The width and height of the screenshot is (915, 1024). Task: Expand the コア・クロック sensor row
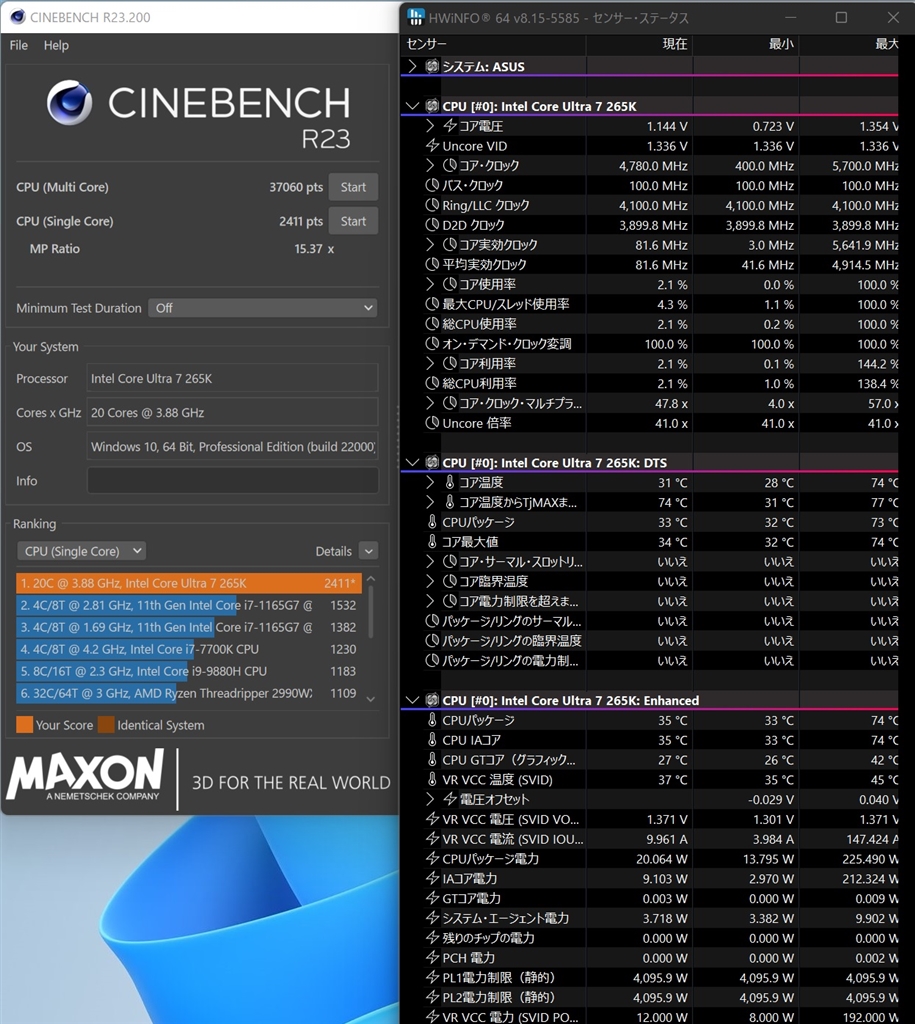point(430,165)
